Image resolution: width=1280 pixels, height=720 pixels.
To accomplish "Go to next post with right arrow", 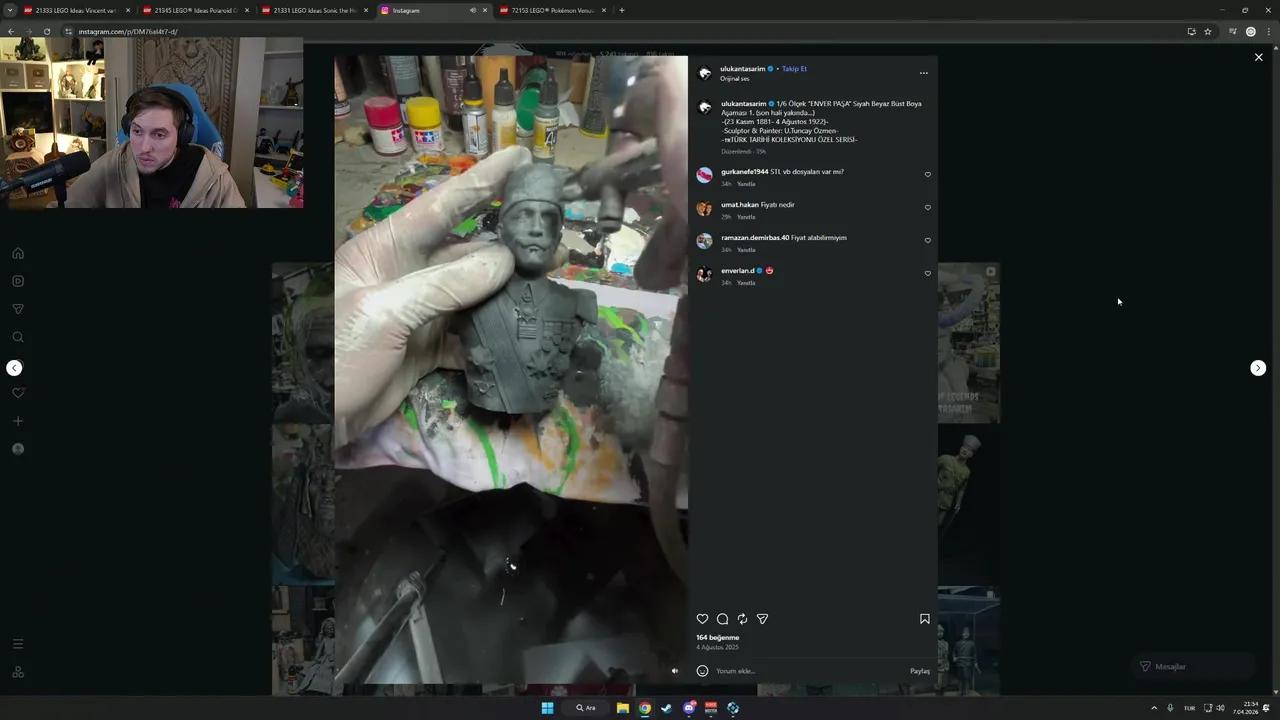I will 1258,368.
